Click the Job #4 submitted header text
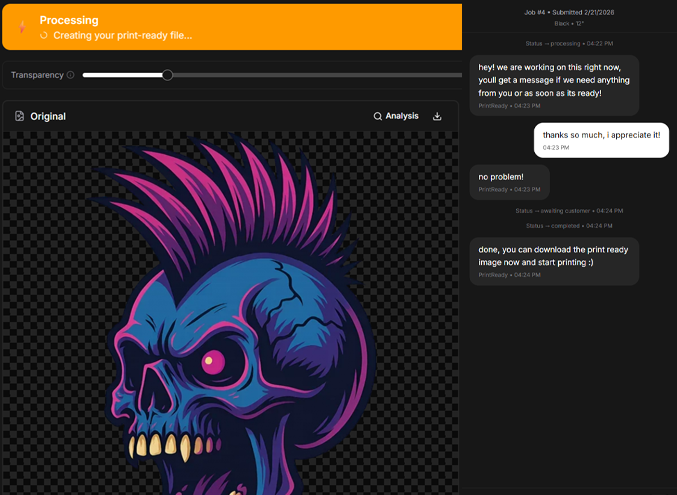 pos(569,12)
